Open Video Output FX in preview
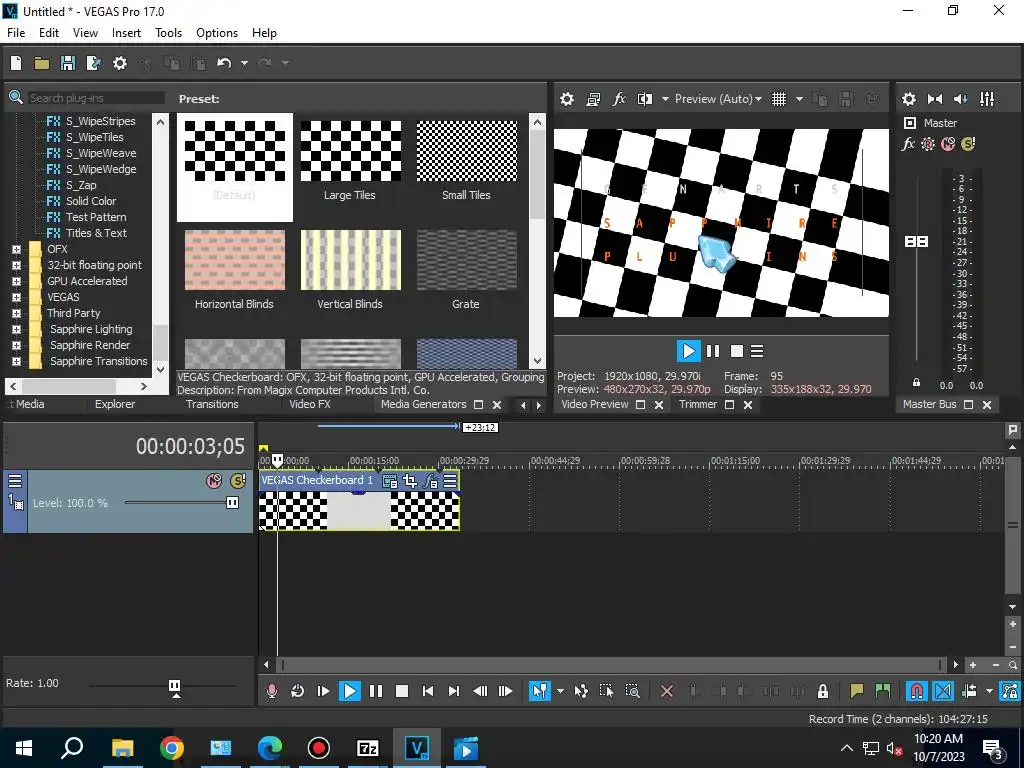The height and width of the screenshot is (768, 1024). point(618,99)
